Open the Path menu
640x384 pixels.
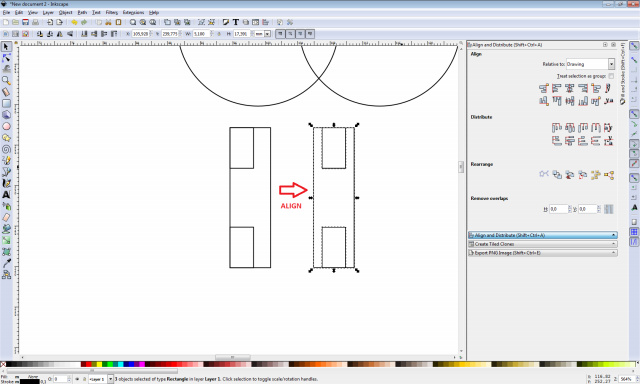coord(82,13)
